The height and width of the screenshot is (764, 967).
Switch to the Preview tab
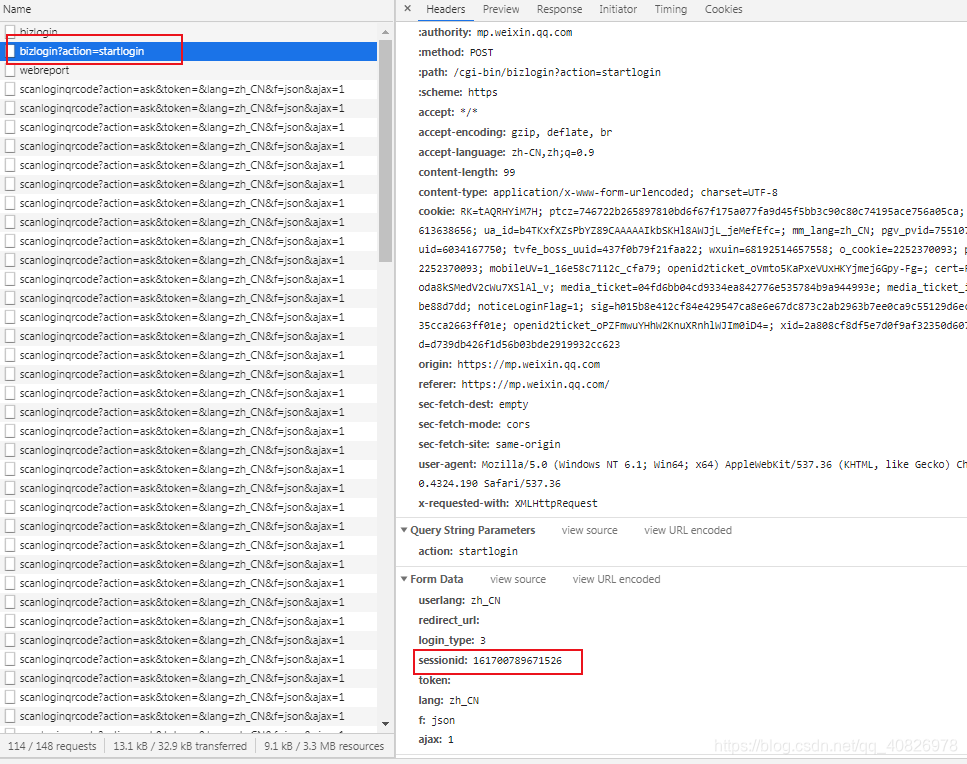(501, 9)
